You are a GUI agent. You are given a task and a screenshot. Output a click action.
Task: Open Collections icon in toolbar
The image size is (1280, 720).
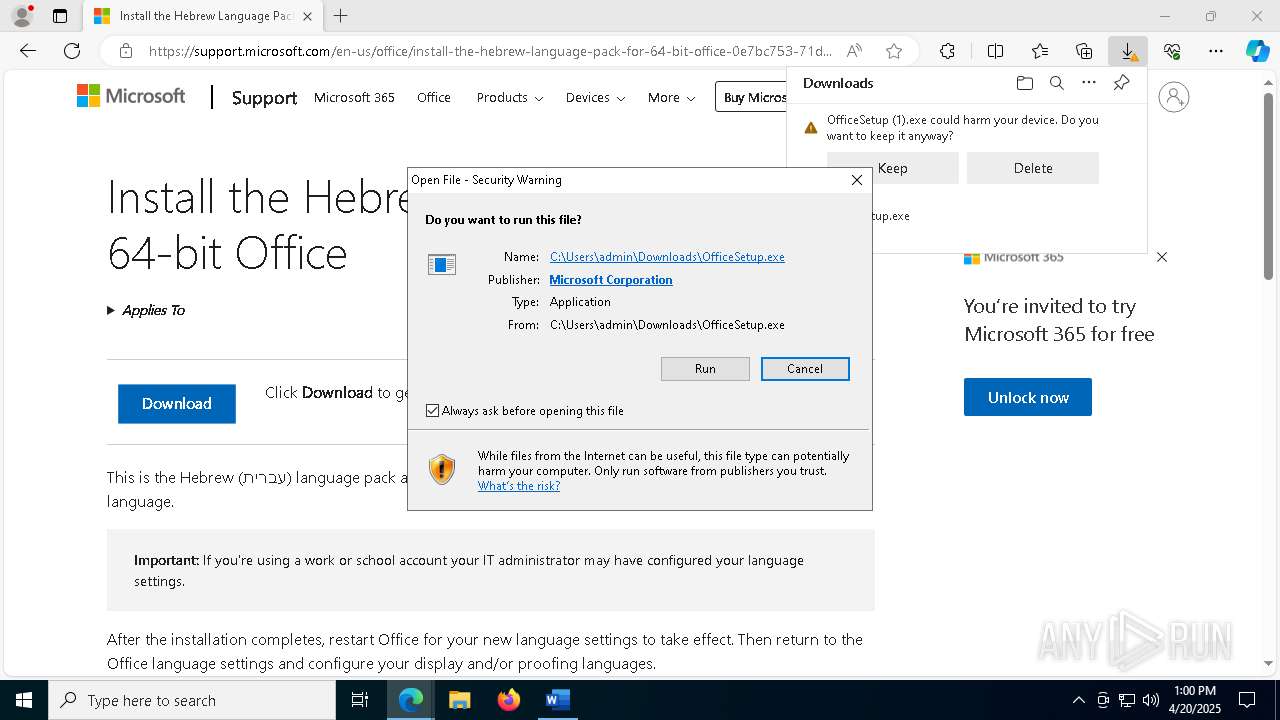pyautogui.click(x=1084, y=51)
